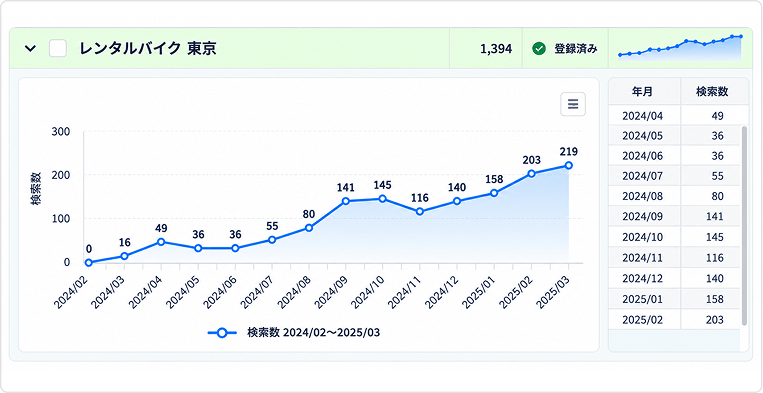Image resolution: width=763 pixels, height=393 pixels.
Task: Click the chart data point labeled 203
Action: coord(531,174)
